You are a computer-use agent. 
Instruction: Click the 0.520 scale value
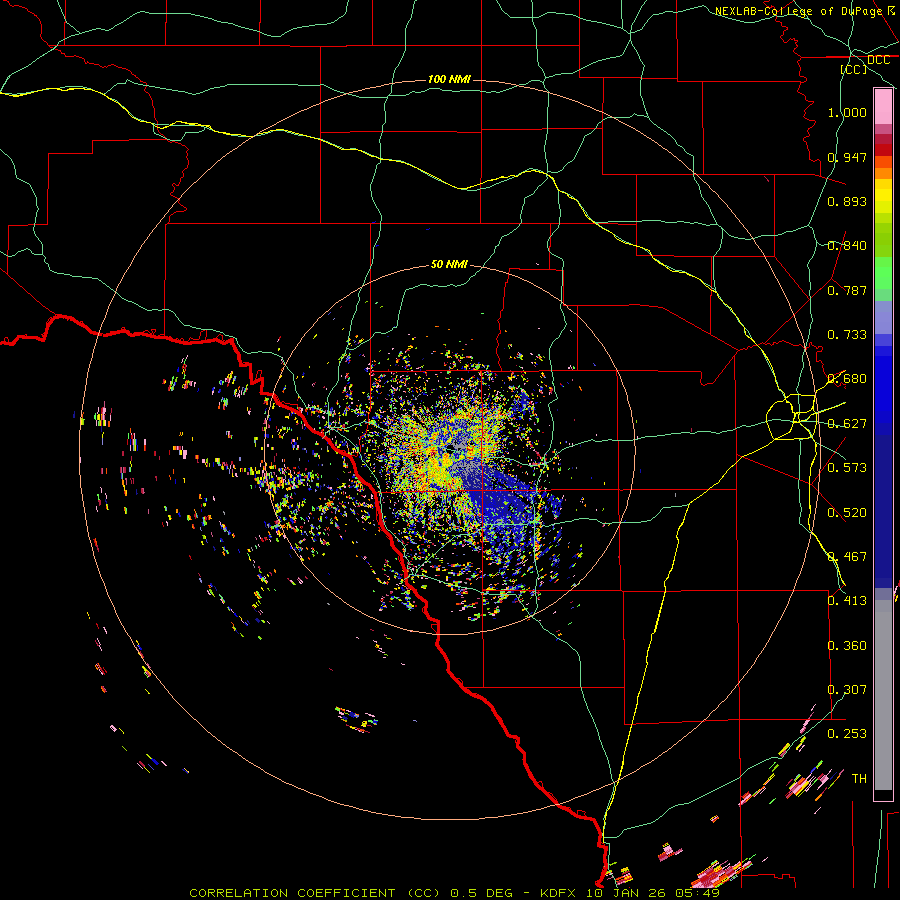(x=847, y=513)
